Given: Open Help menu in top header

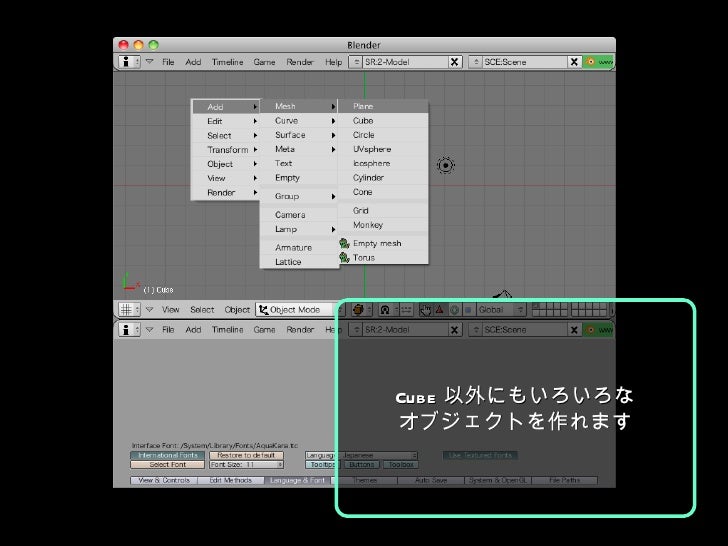Looking at the screenshot, I should 333,62.
